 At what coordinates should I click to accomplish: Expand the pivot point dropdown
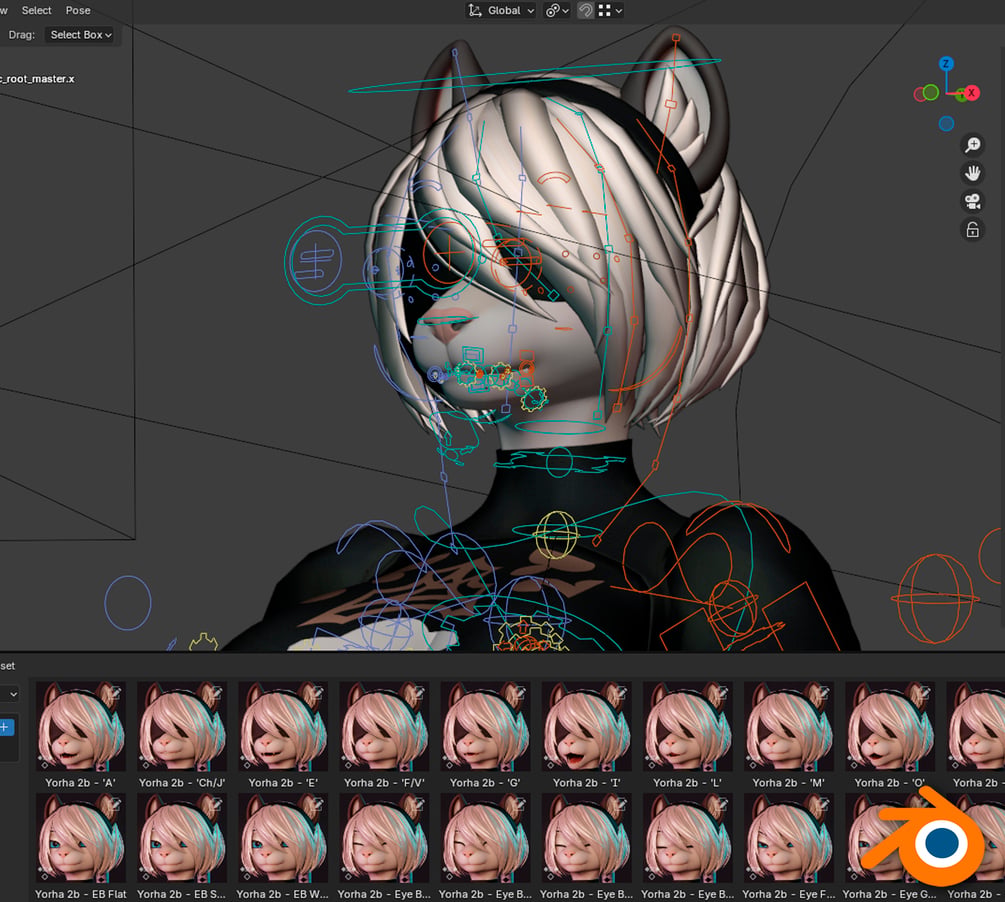tap(557, 10)
